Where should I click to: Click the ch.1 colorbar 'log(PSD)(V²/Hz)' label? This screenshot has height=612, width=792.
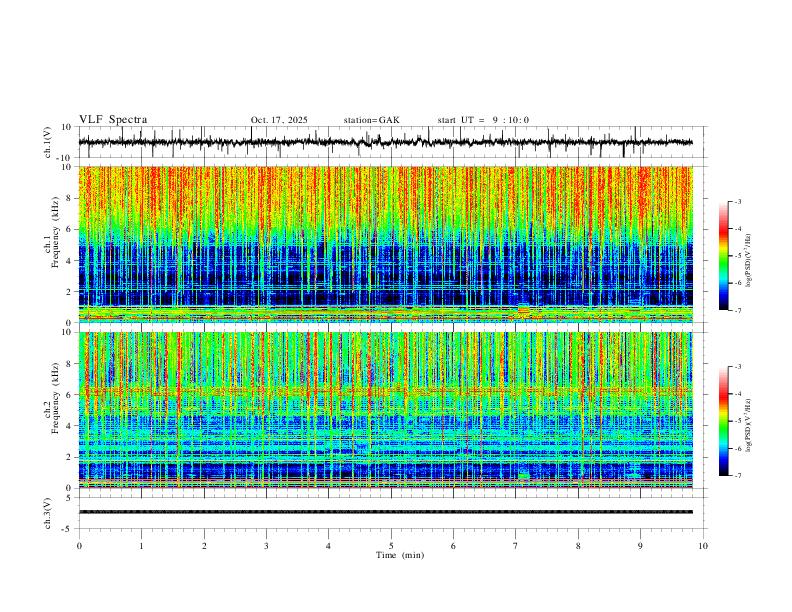(749, 260)
